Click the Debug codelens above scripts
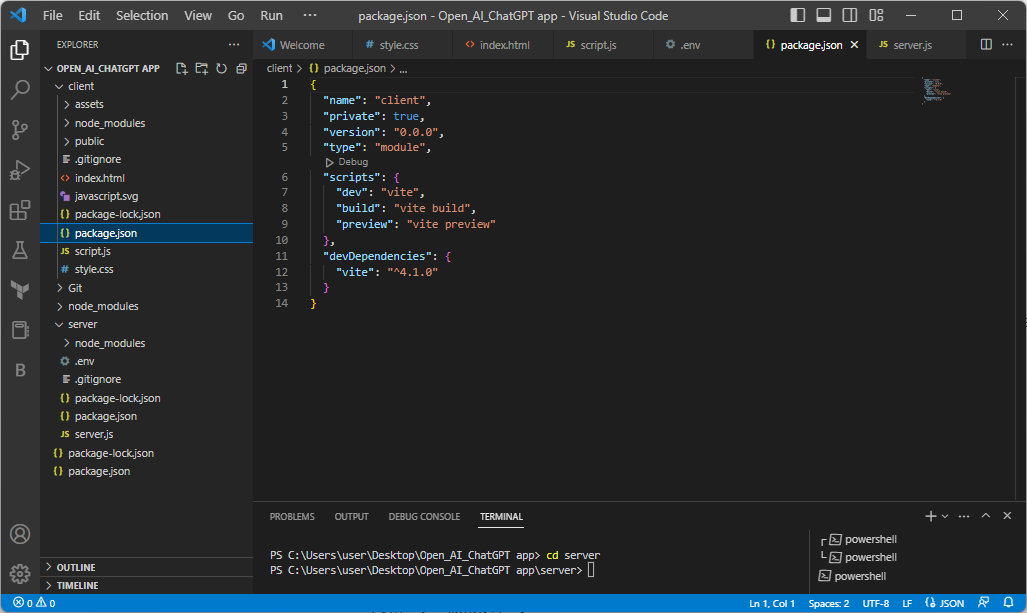This screenshot has height=613, width=1027. 347,162
